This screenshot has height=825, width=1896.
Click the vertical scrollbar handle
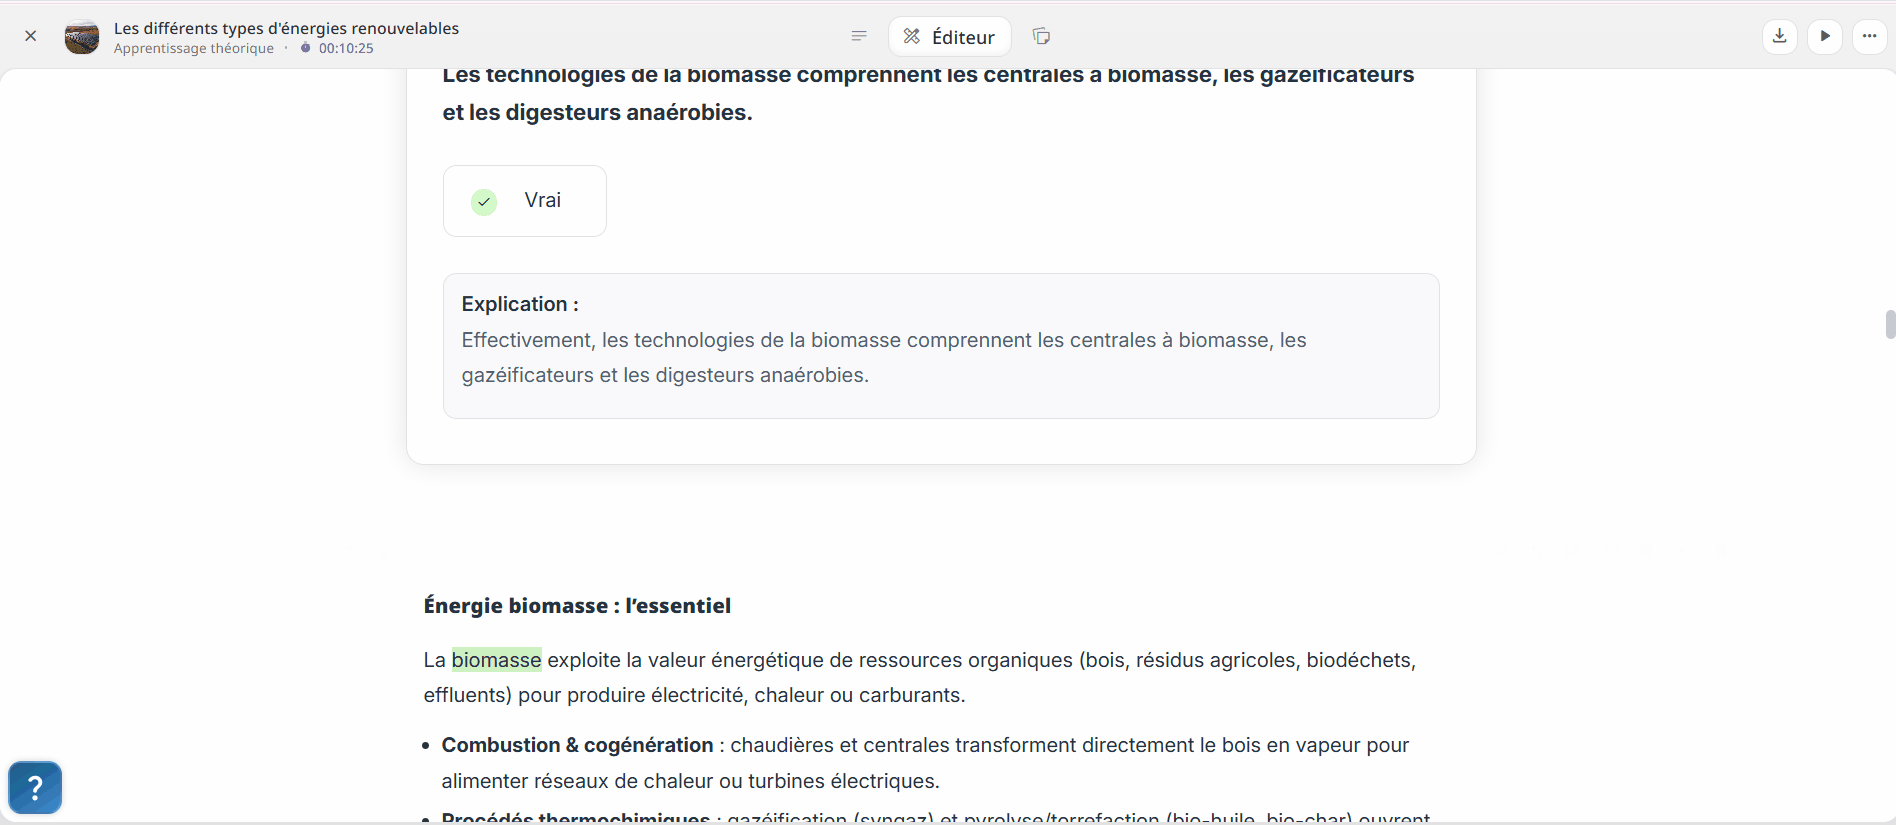(1890, 325)
